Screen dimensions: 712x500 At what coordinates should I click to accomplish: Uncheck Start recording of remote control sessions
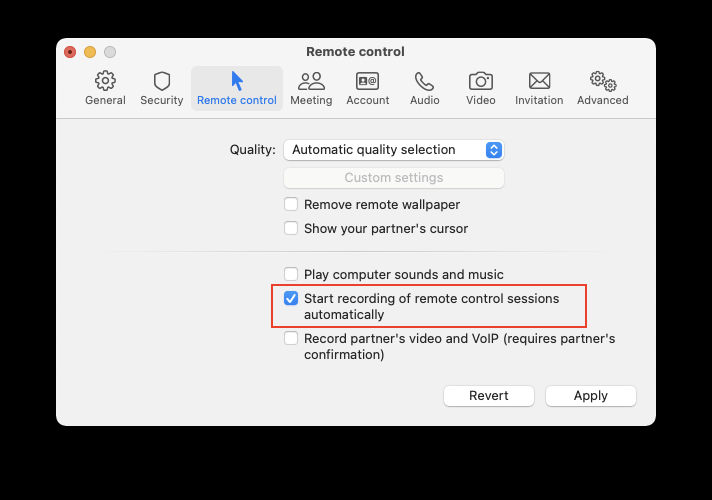tap(291, 298)
